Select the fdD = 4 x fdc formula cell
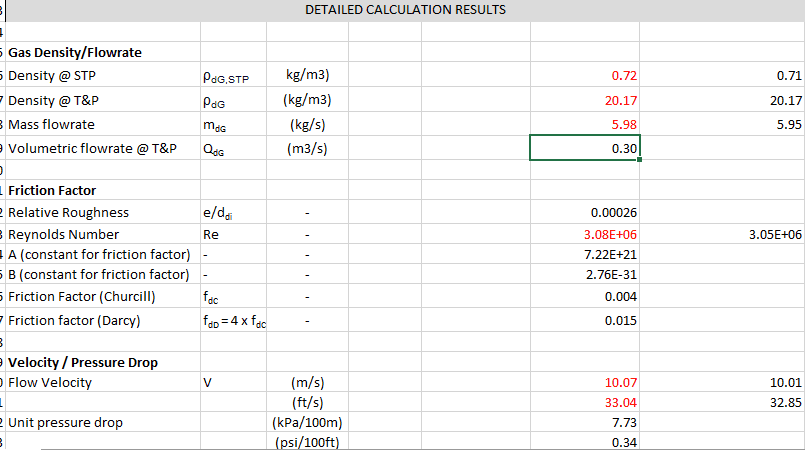Viewport: 805px width, 450px height. click(x=234, y=321)
